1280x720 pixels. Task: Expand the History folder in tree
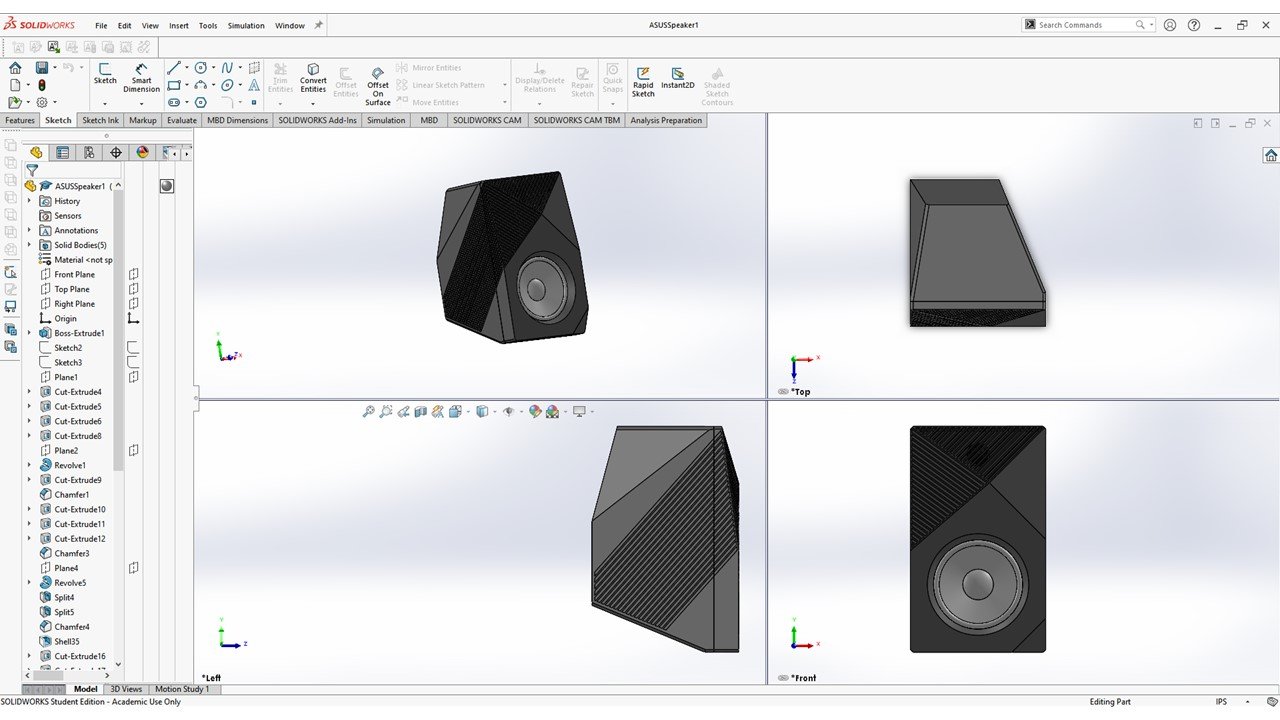[29, 201]
